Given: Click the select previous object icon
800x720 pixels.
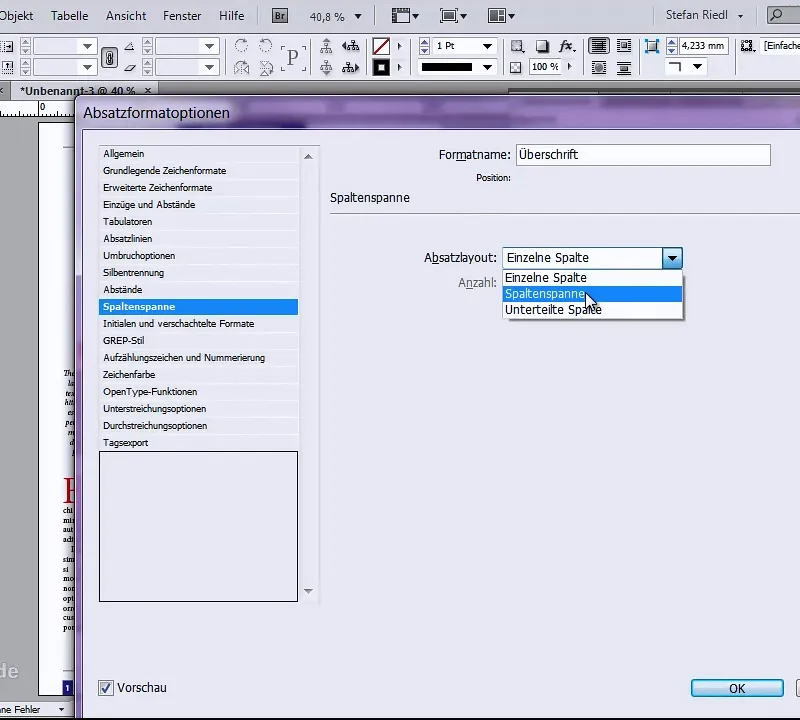Looking at the screenshot, I should tap(351, 46).
